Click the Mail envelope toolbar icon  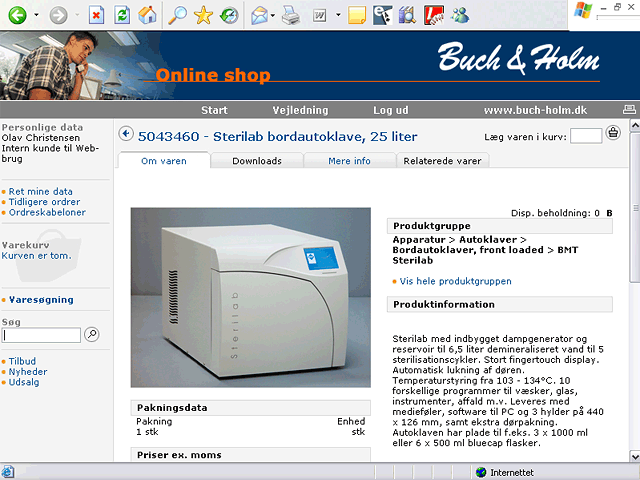click(x=260, y=16)
